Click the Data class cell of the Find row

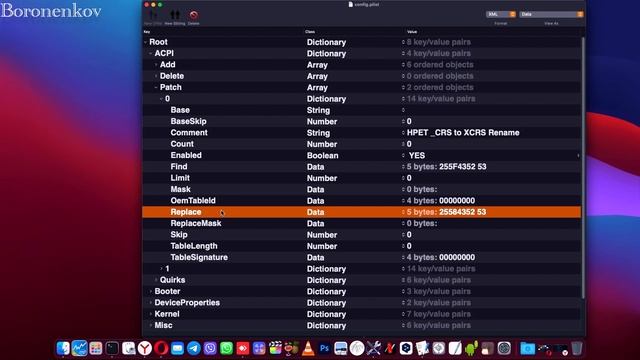[316, 167]
